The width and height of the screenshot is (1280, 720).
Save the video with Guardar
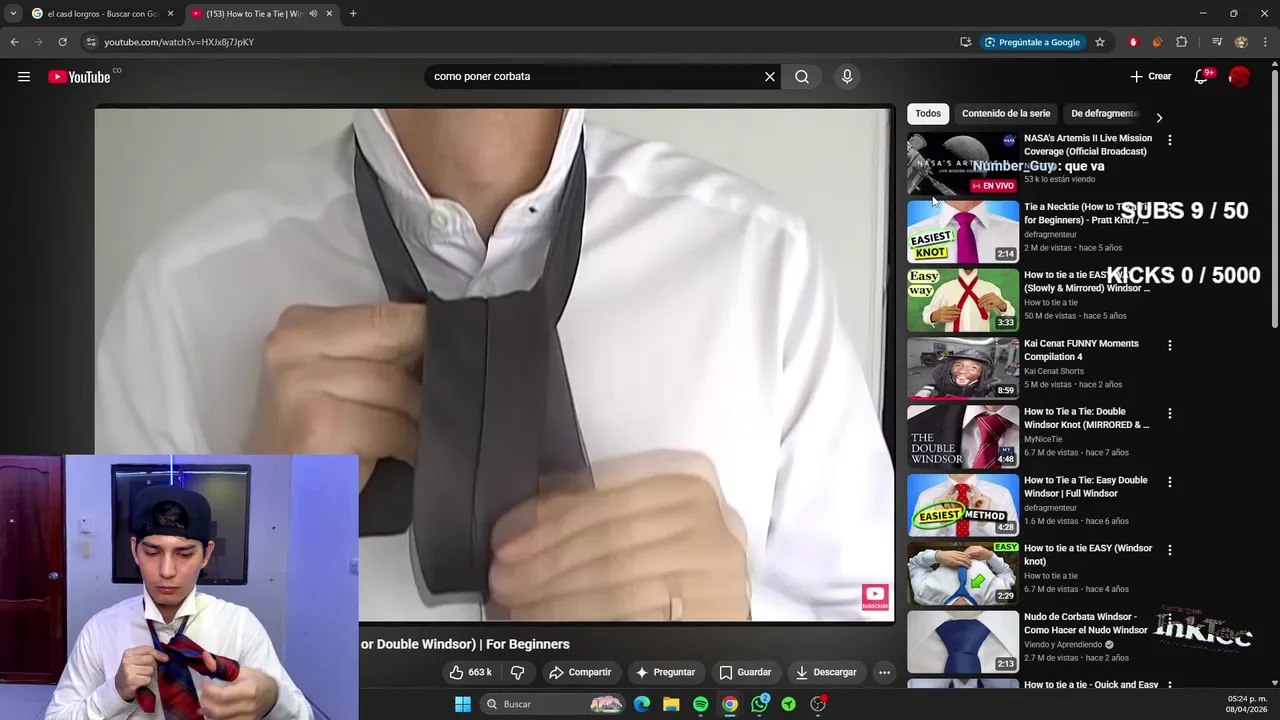click(x=745, y=672)
